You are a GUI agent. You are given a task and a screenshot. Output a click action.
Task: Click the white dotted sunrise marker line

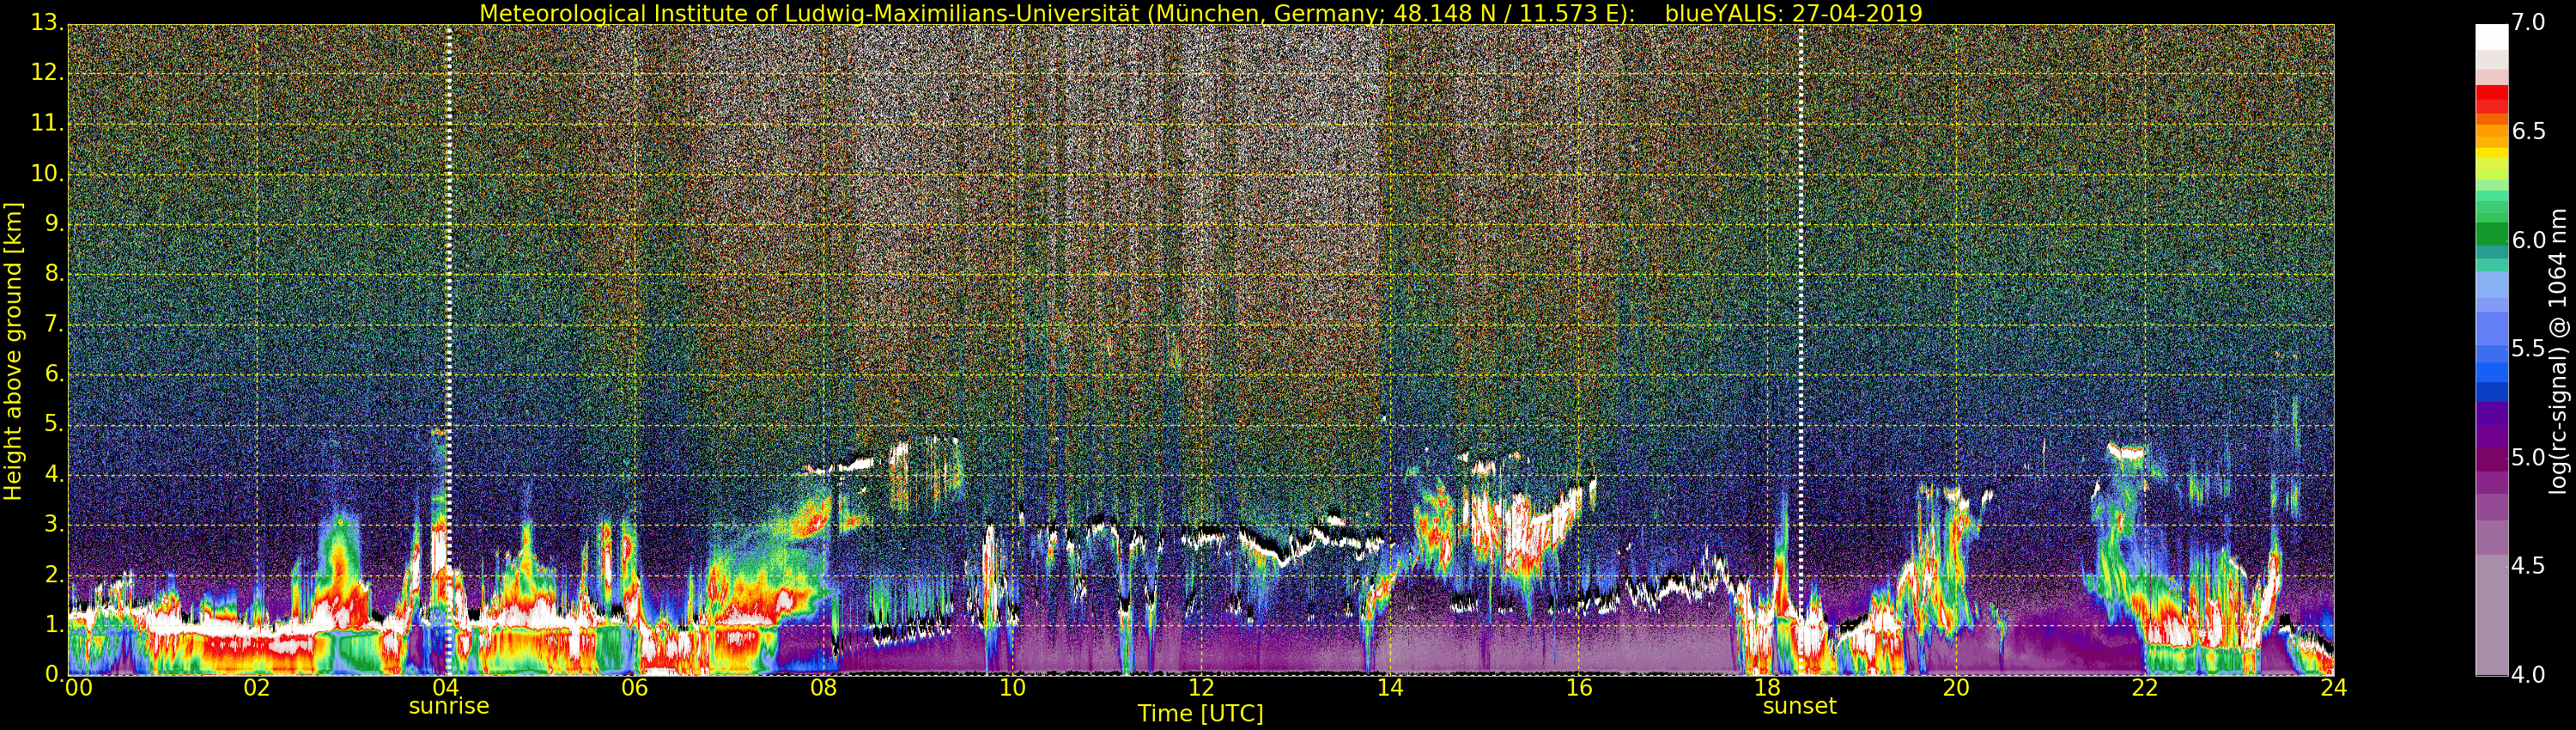[x=449, y=350]
